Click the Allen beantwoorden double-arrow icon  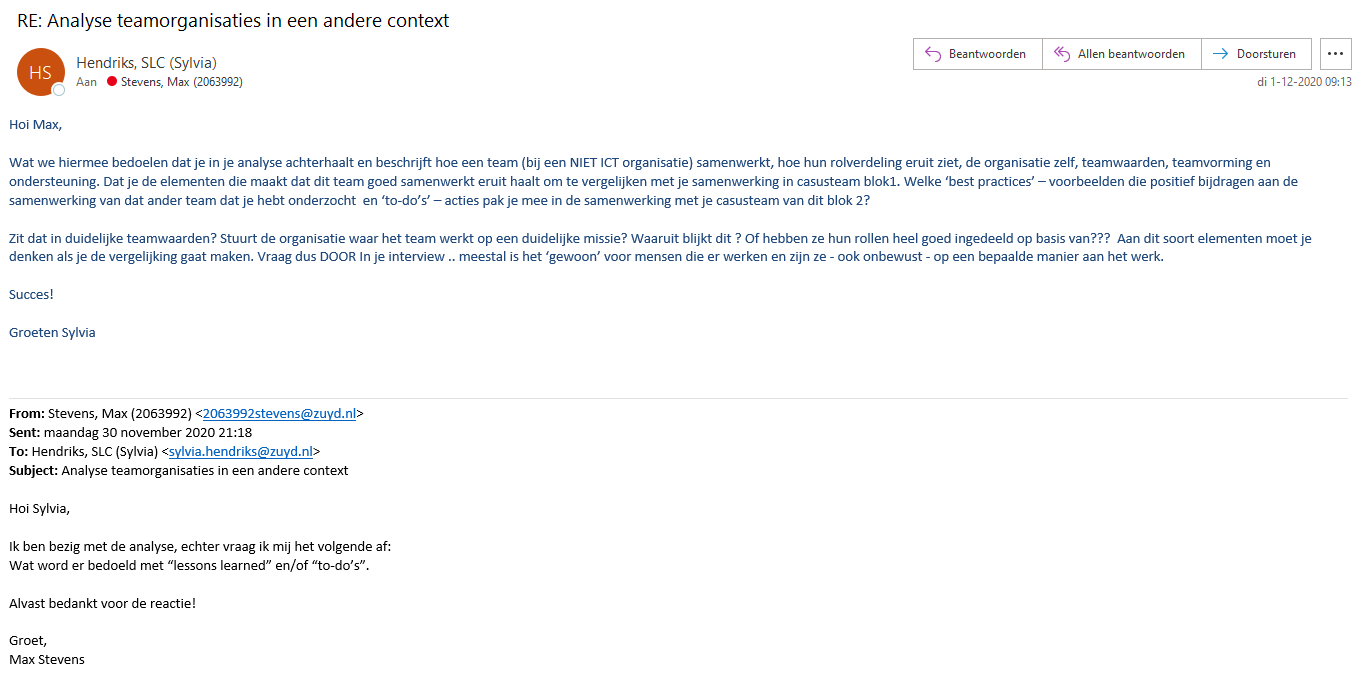1061,54
